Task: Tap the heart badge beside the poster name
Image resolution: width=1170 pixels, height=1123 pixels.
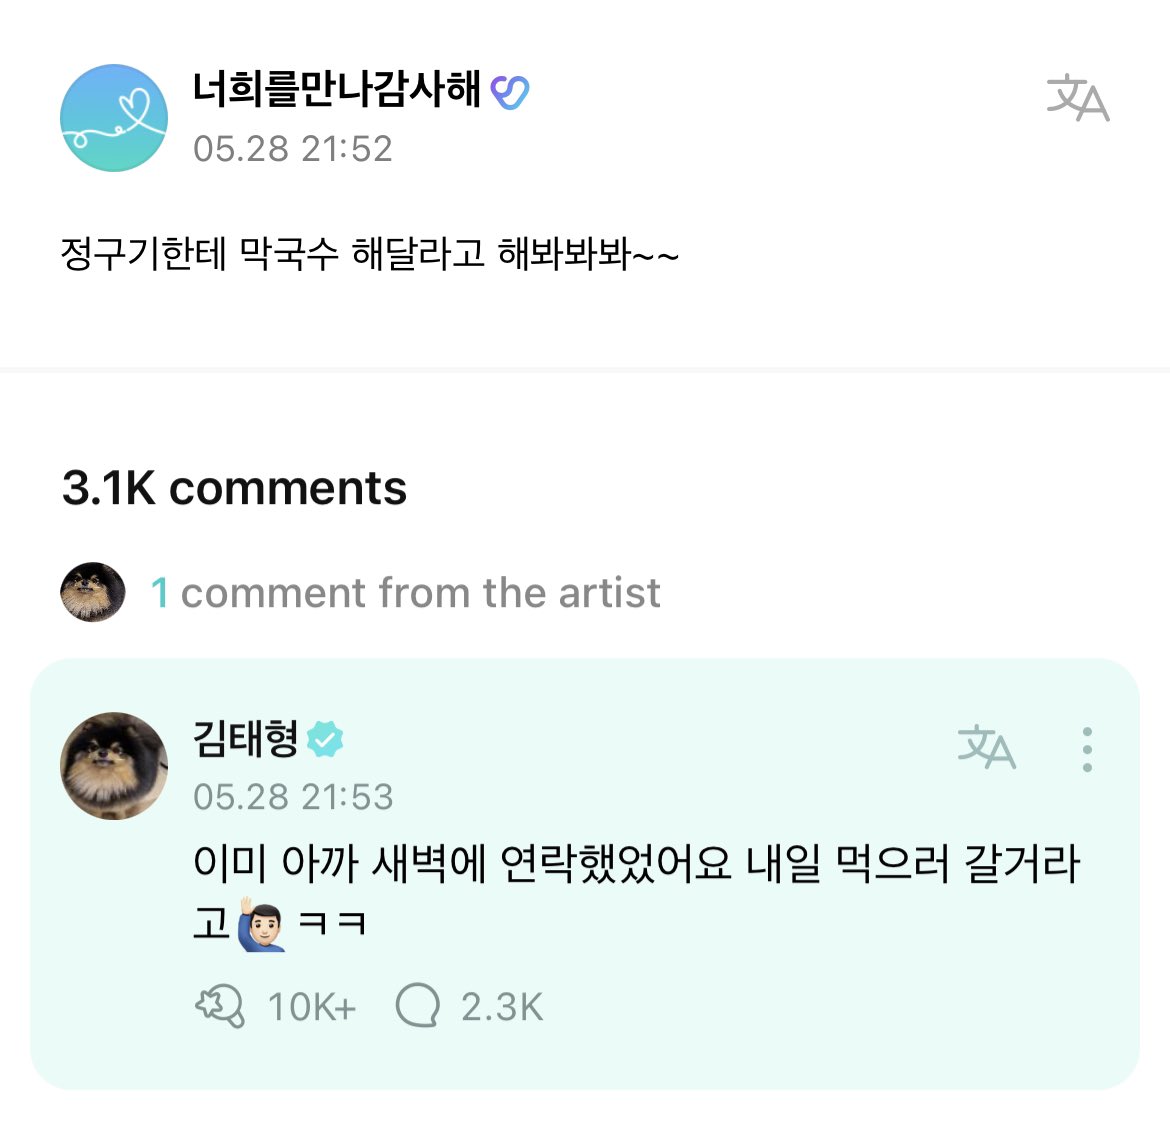Action: point(510,92)
